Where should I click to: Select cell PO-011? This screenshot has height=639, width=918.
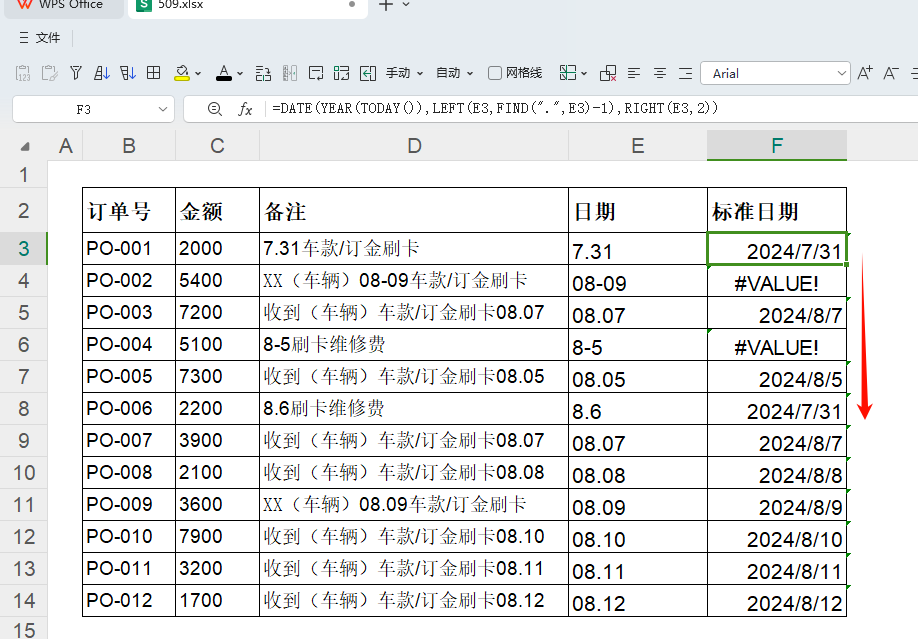129,569
